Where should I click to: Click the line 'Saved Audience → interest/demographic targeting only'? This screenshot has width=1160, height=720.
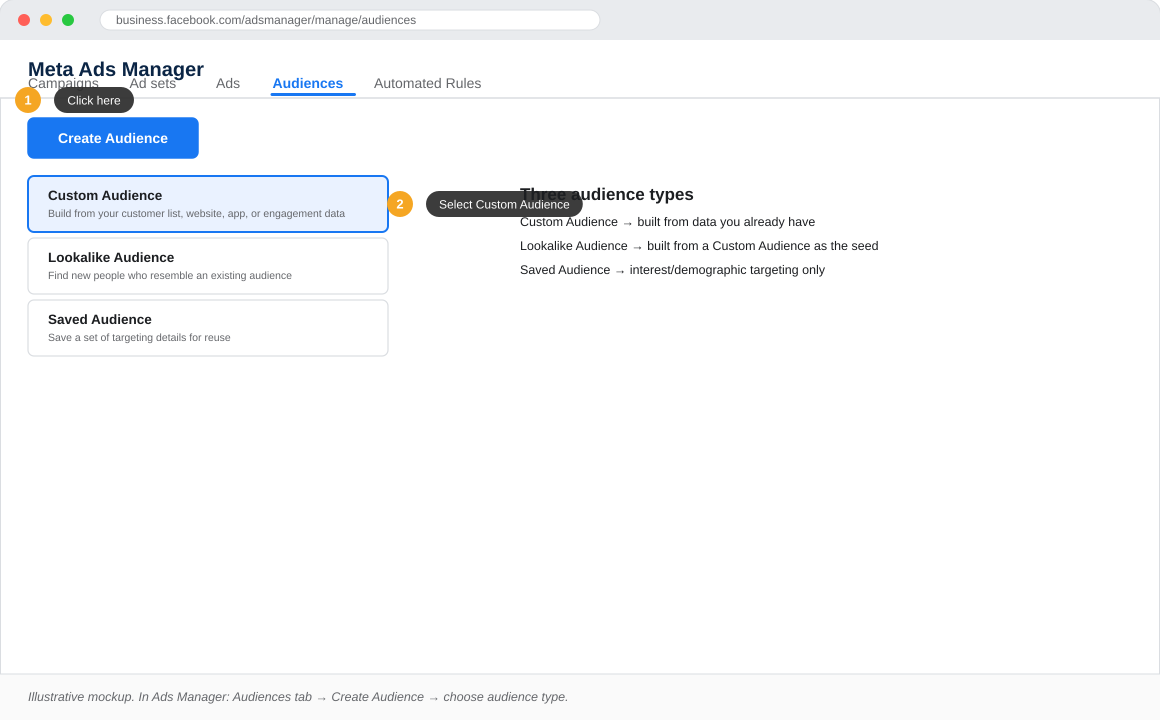(672, 270)
